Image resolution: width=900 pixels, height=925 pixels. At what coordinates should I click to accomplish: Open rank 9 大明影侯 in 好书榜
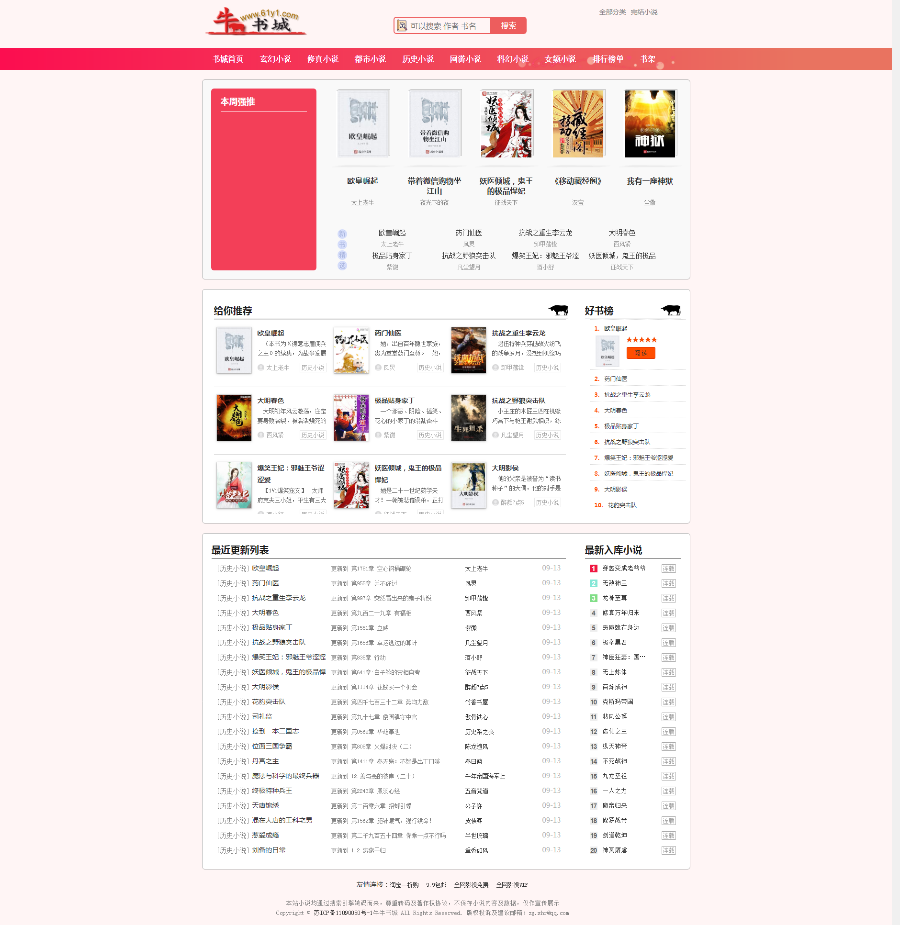(x=616, y=489)
